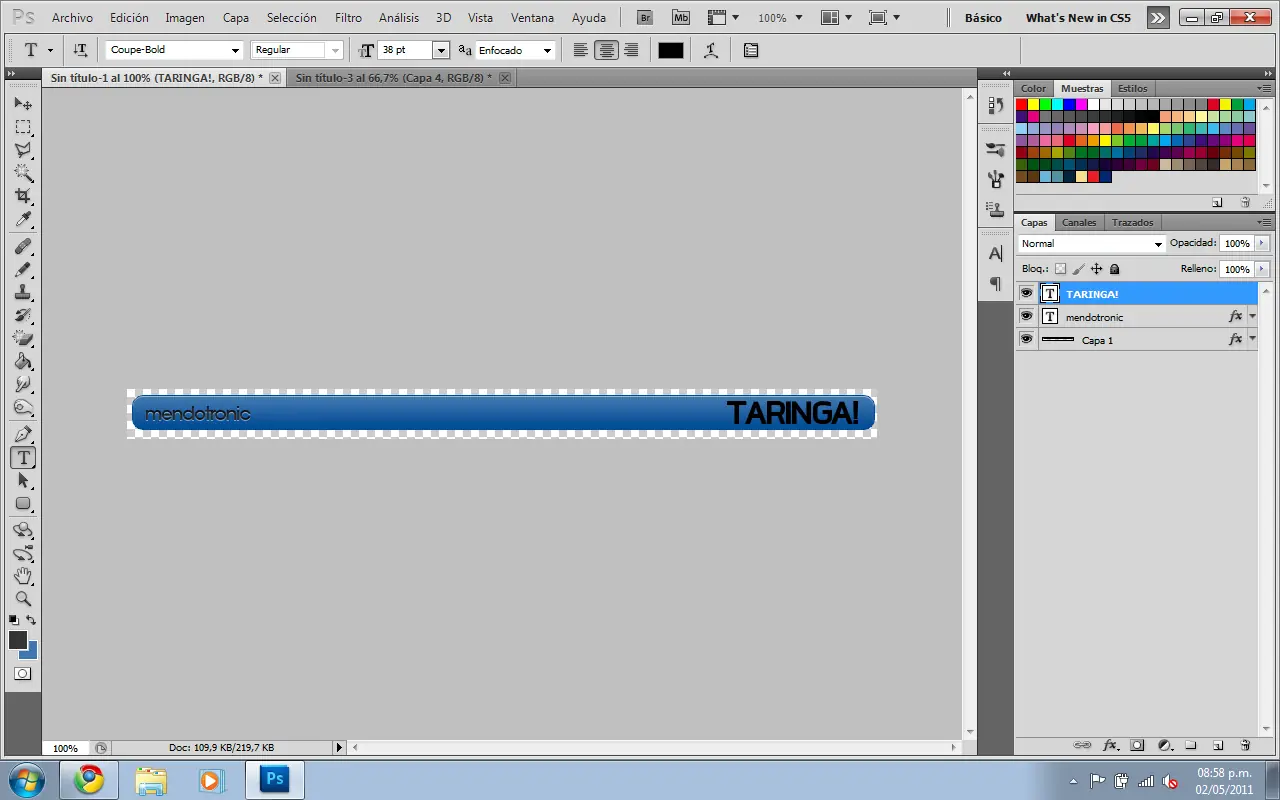Select the Básico workspace
1280x800 pixels.
pyautogui.click(x=983, y=18)
